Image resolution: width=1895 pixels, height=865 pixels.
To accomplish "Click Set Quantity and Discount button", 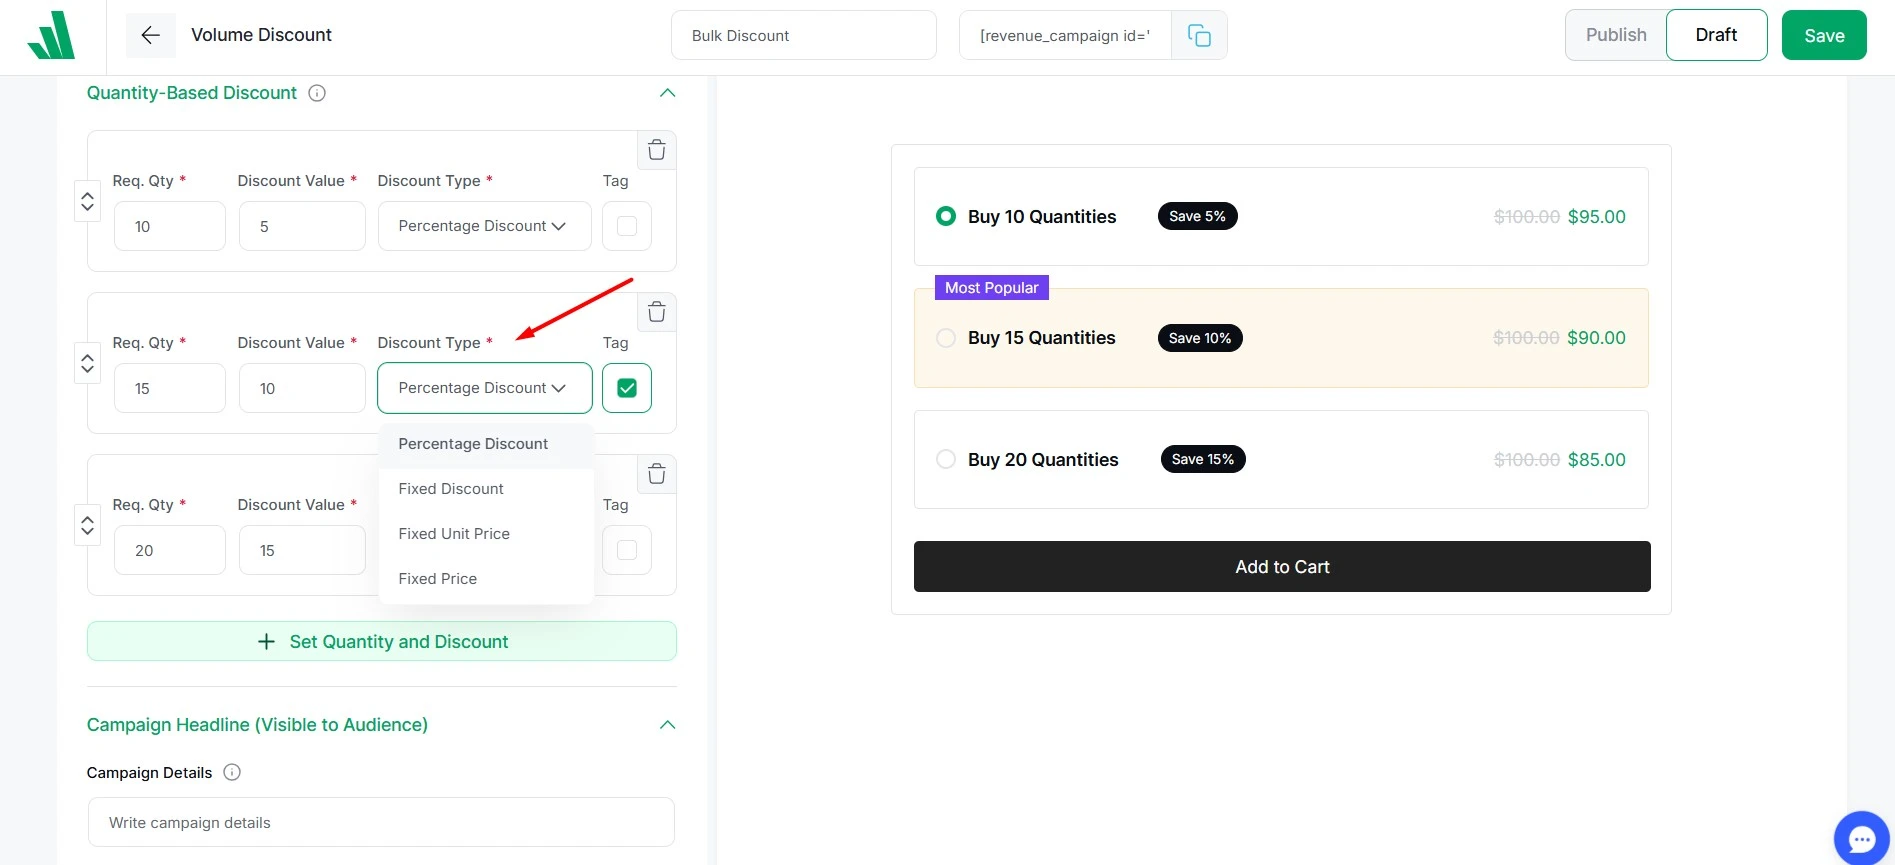I will coord(382,641).
